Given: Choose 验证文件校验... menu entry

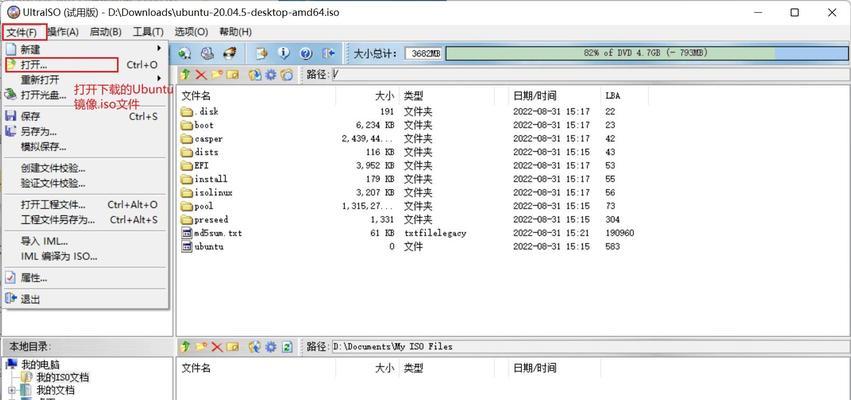Looking at the screenshot, I should (x=85, y=183).
